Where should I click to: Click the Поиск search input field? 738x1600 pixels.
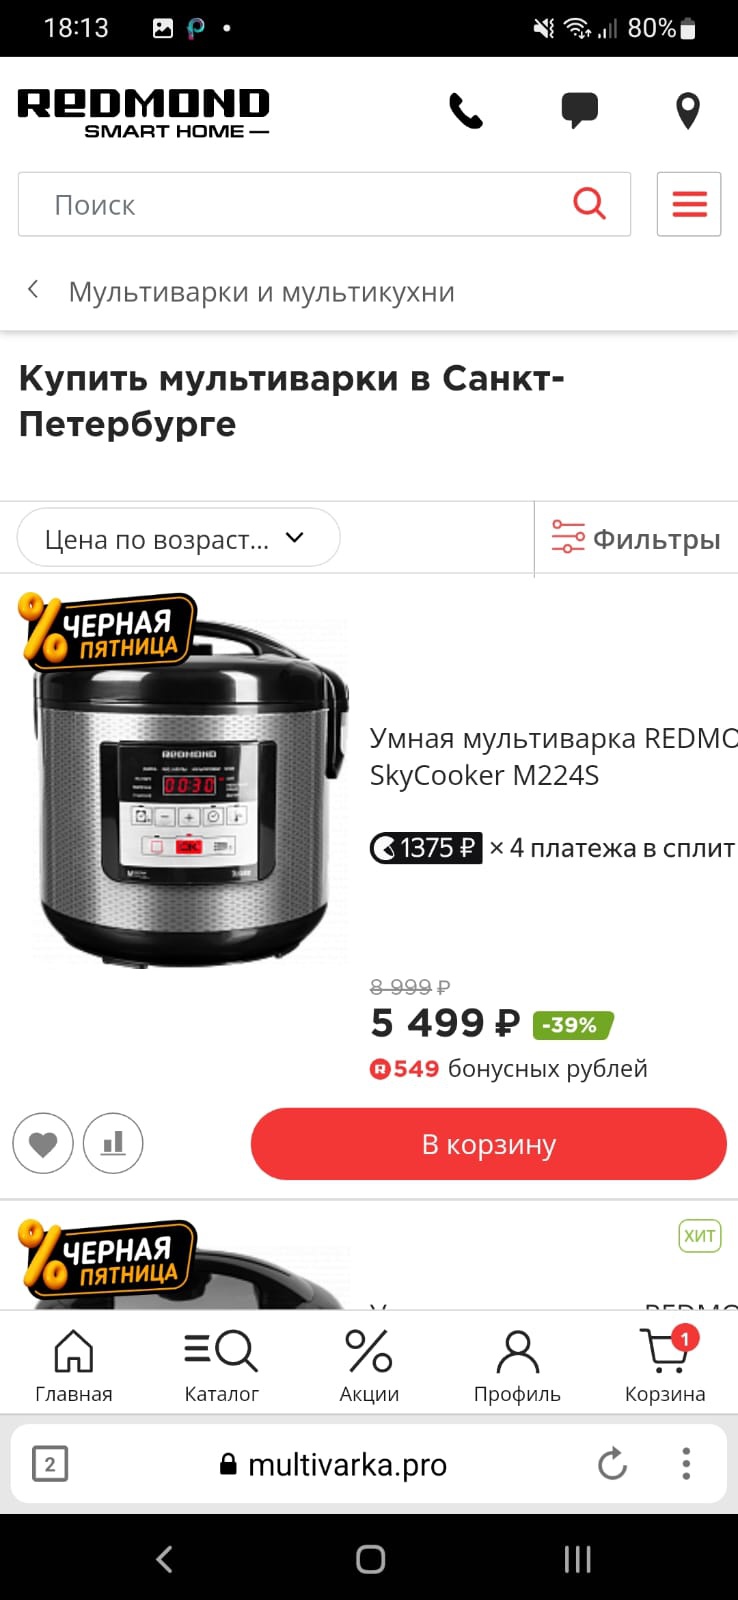[324, 204]
